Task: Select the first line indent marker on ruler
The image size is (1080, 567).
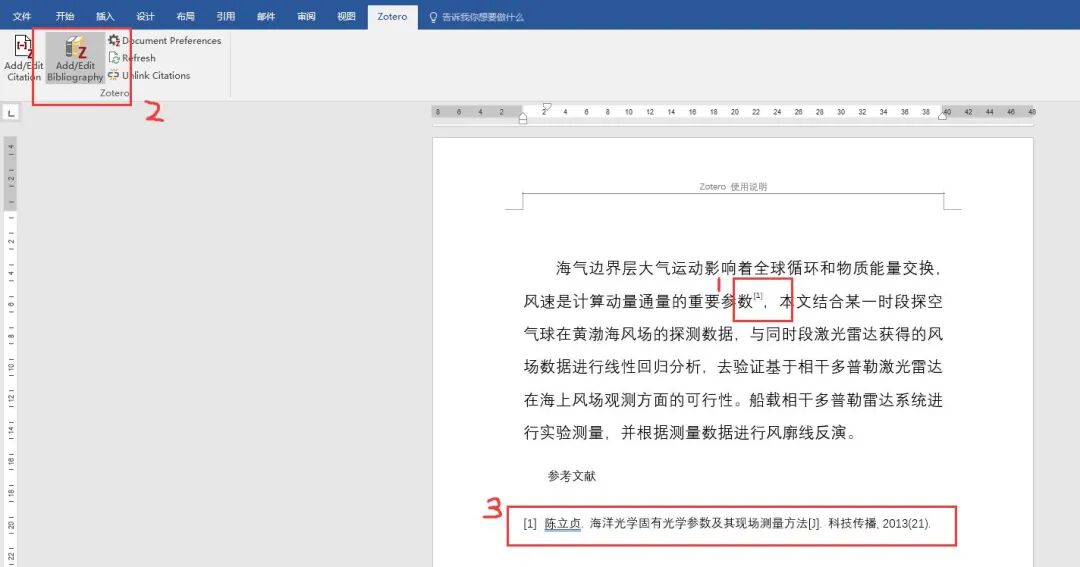Action: click(546, 107)
